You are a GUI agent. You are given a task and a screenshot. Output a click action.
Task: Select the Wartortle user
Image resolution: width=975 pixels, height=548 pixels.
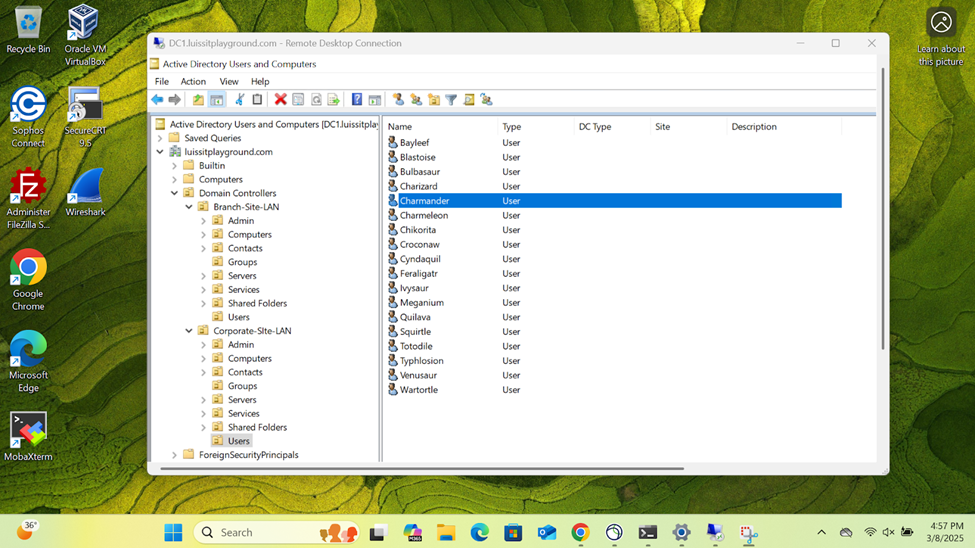point(418,390)
